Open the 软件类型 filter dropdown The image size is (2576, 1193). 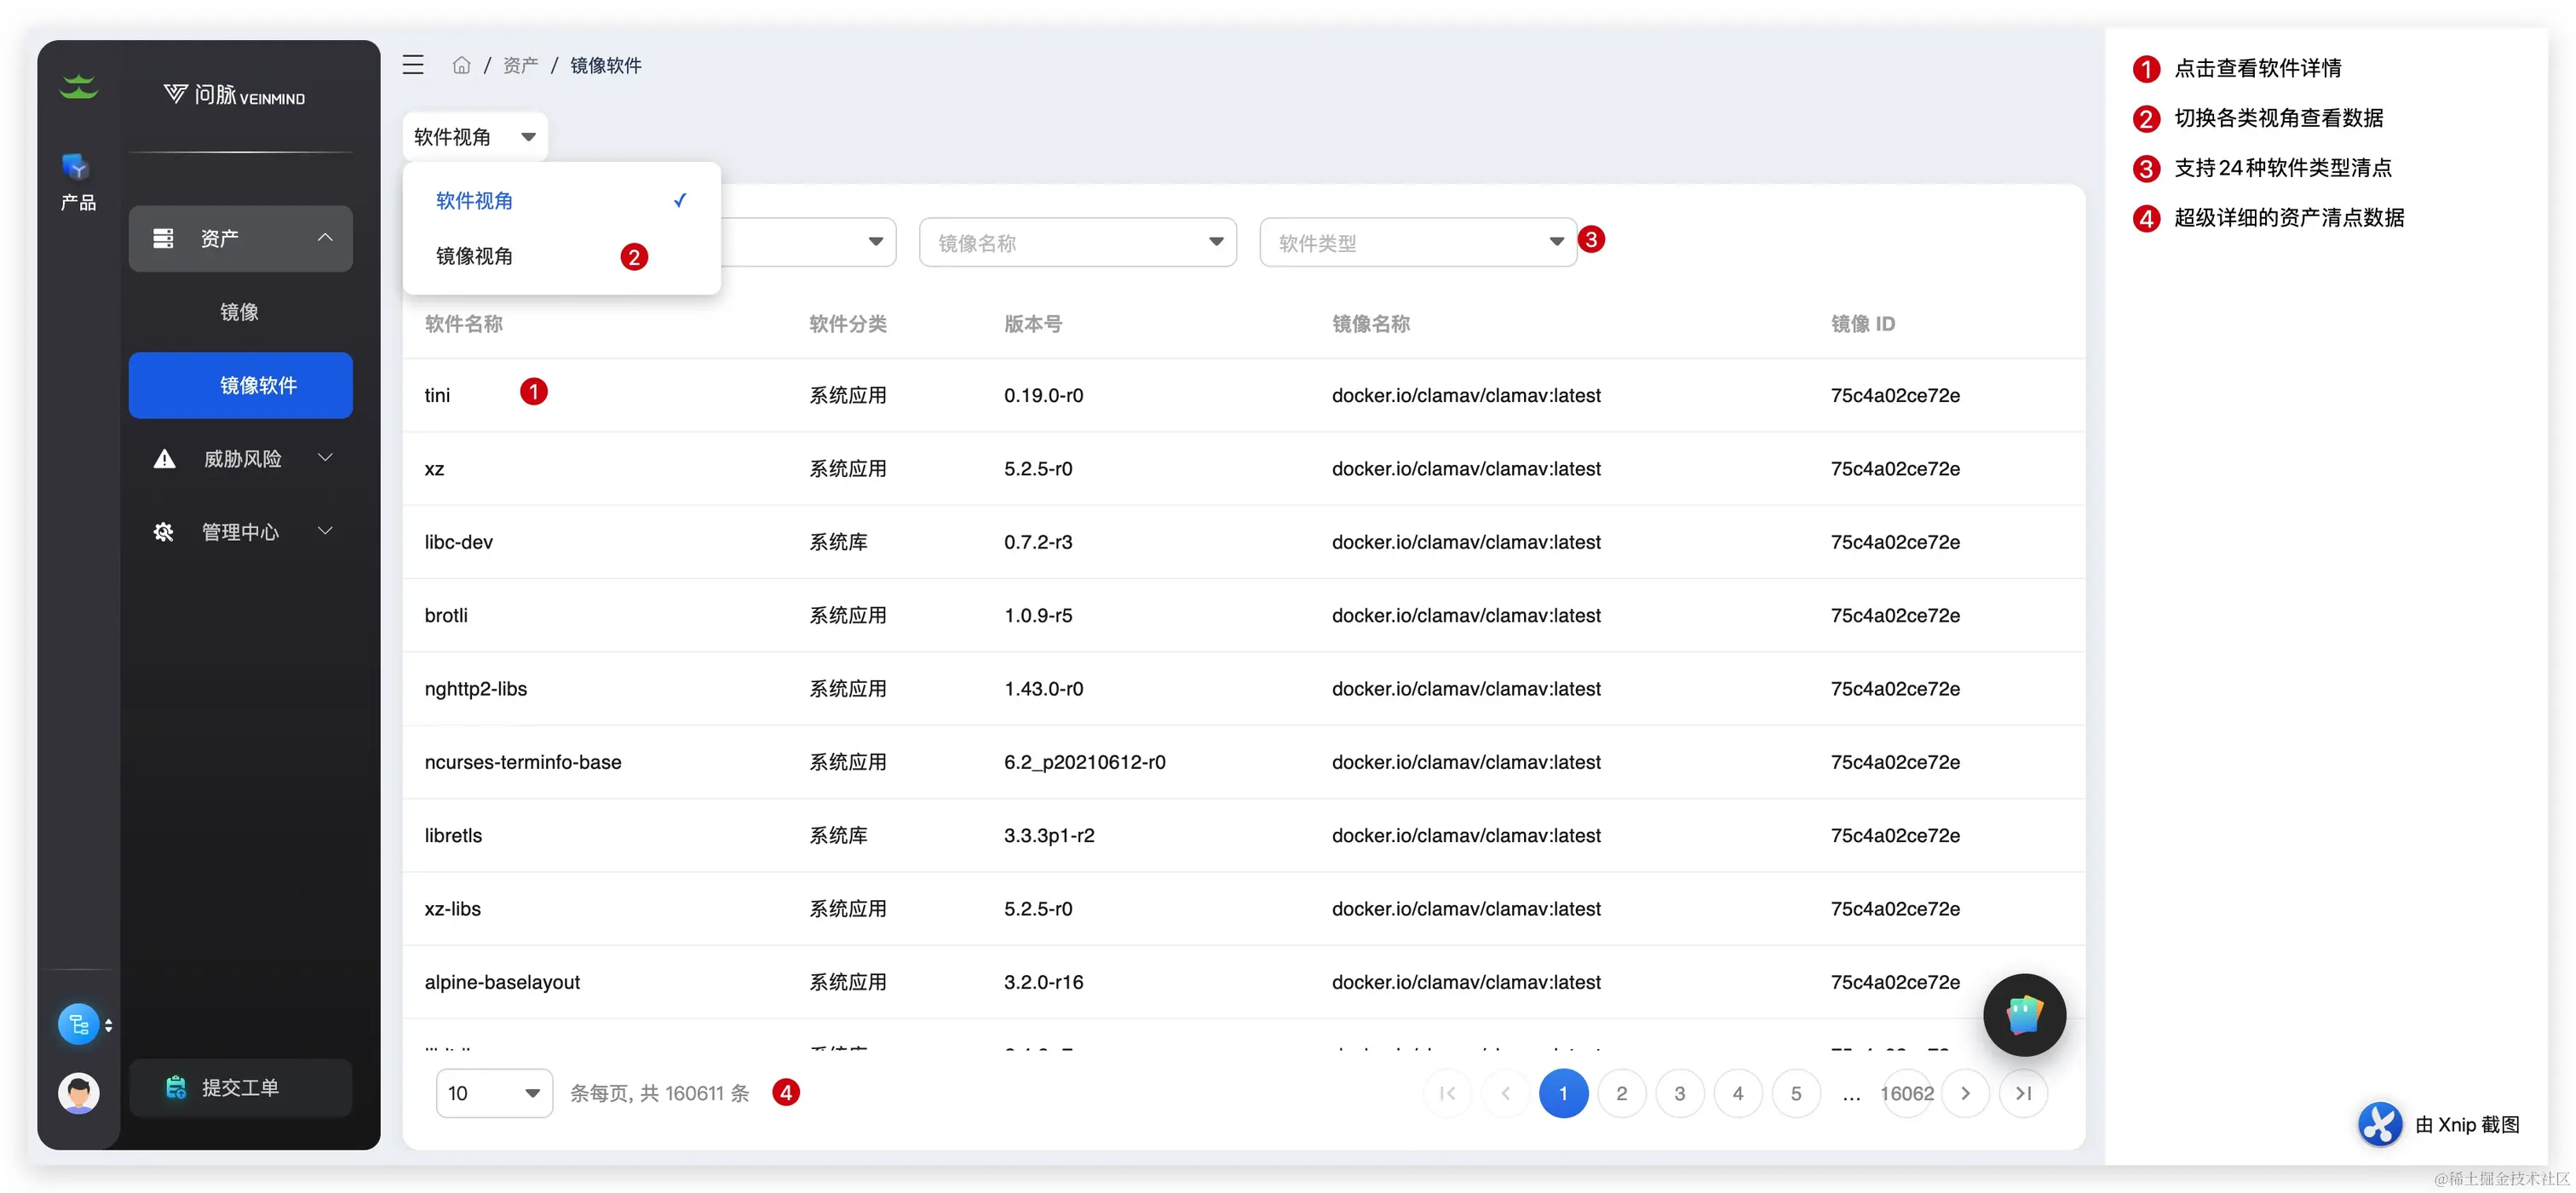click(x=1418, y=241)
